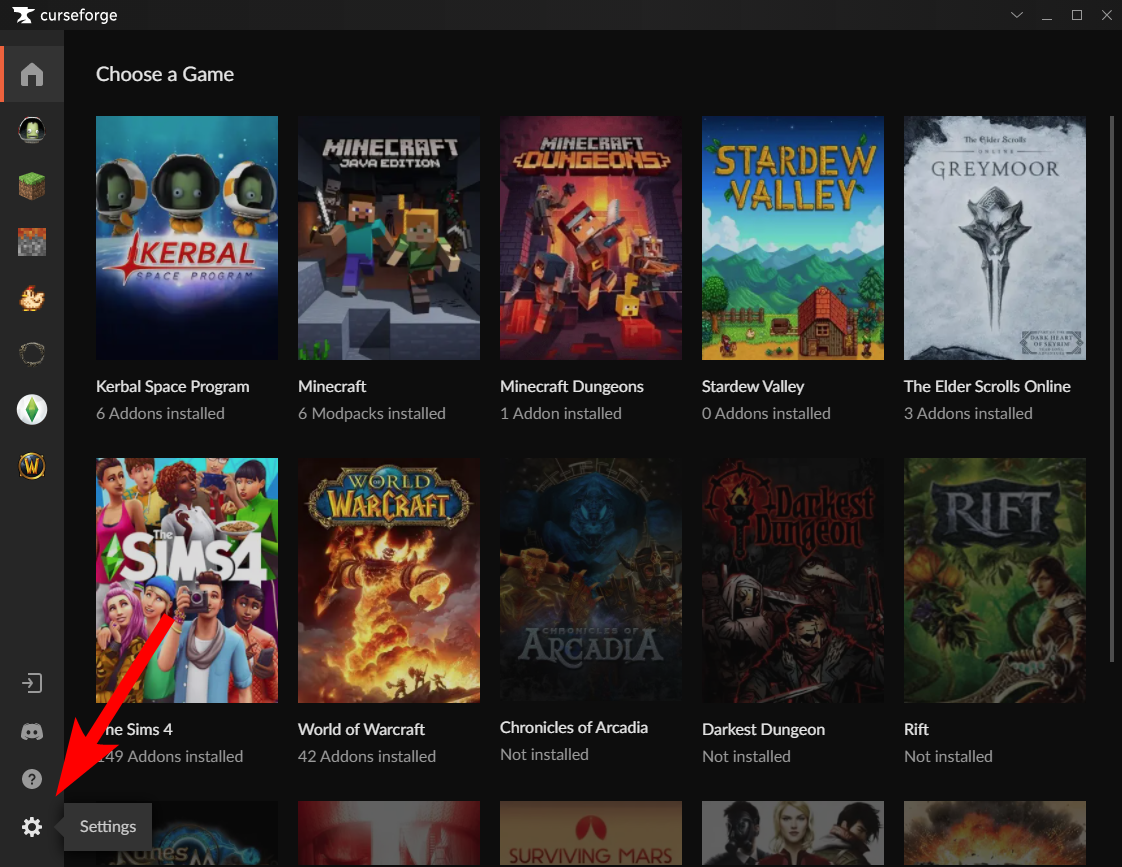1122x867 pixels.
Task: Open the Minecraft grass block sidebar icon
Action: tap(31, 186)
